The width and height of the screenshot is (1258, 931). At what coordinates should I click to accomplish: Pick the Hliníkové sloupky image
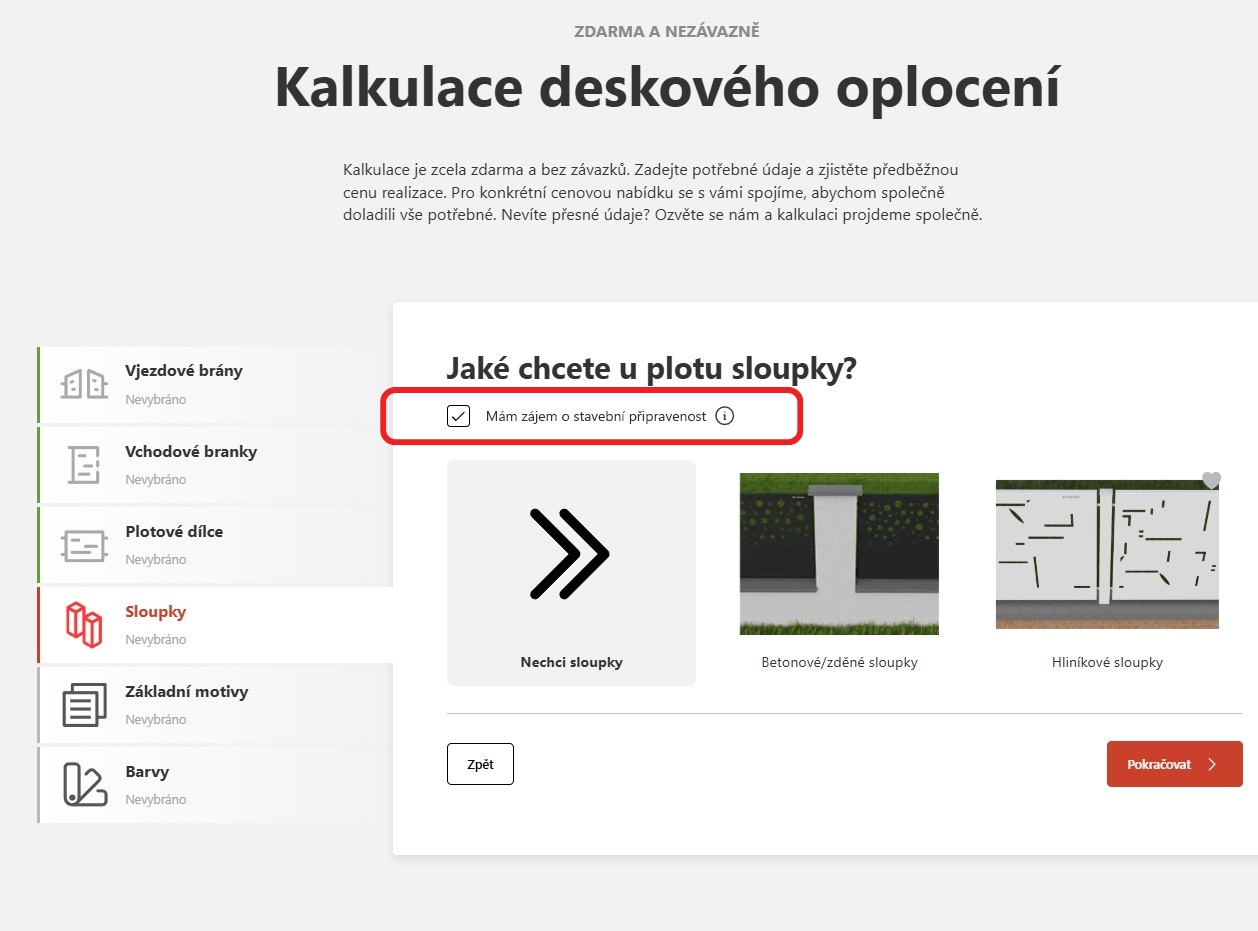1107,554
